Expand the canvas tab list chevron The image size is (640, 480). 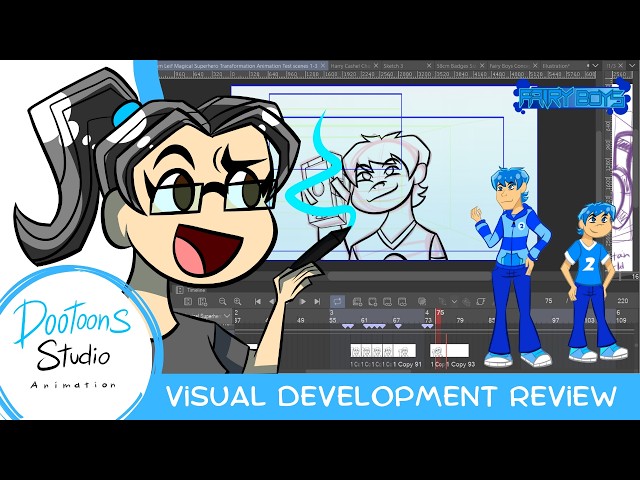pyautogui.click(x=595, y=65)
